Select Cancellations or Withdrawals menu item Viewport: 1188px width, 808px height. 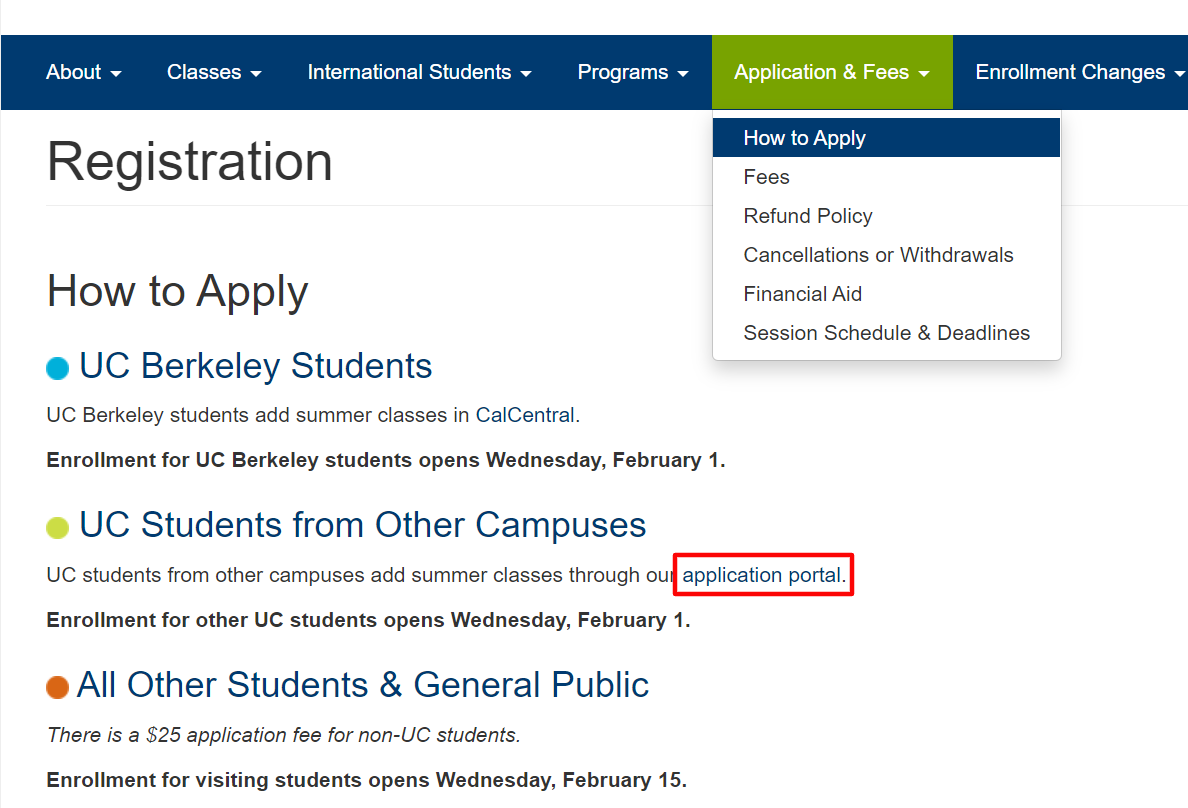(878, 255)
